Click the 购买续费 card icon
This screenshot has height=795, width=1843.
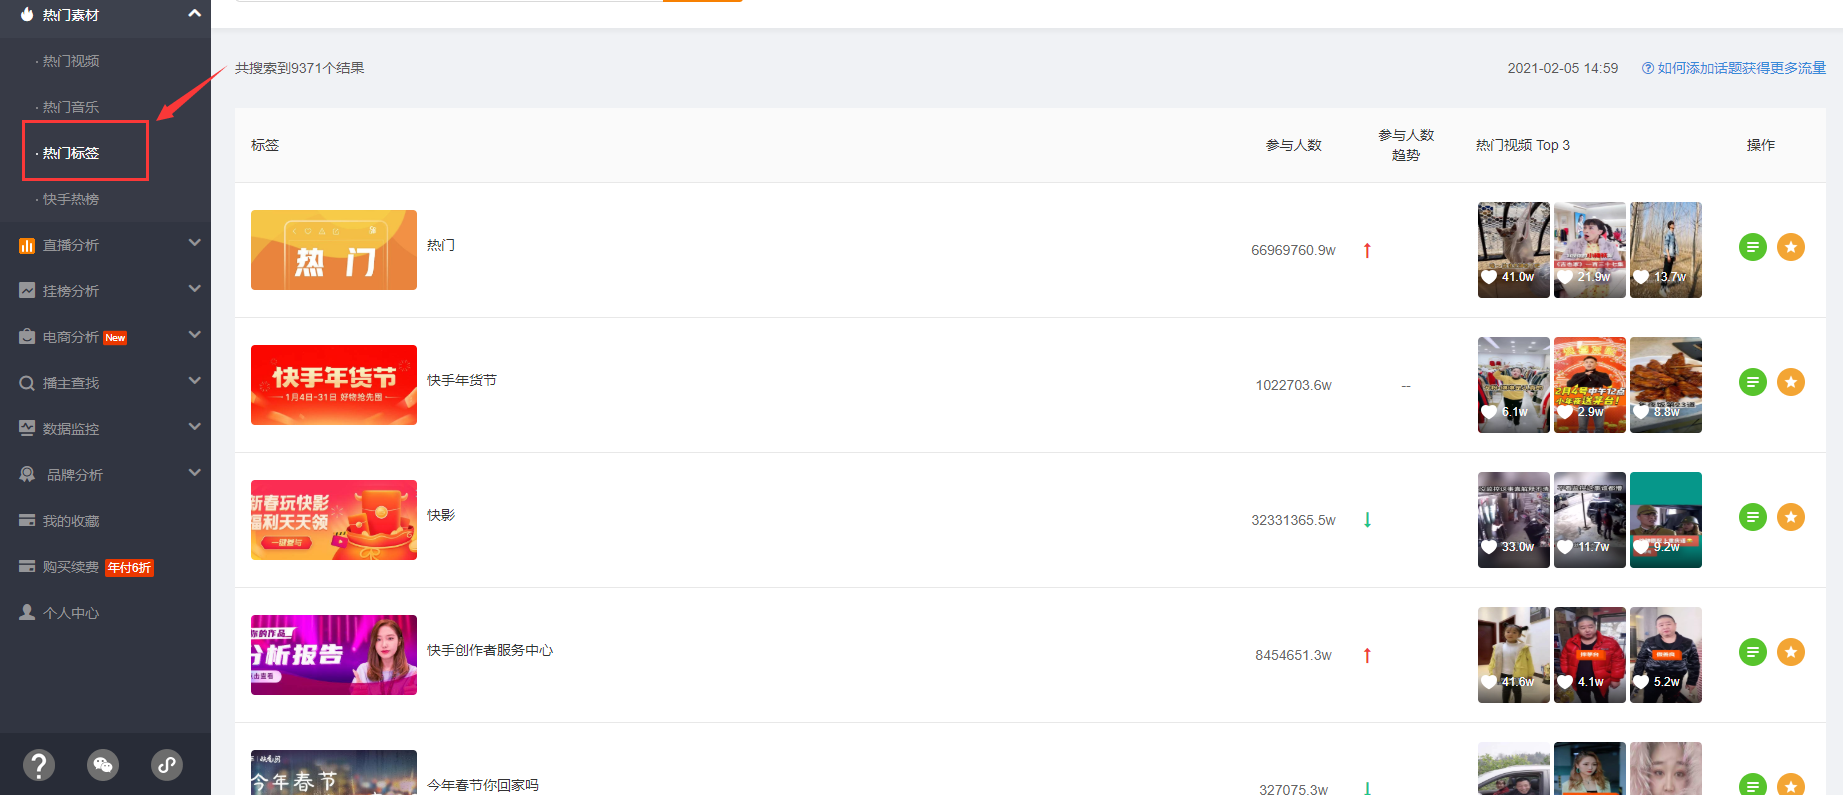[x=27, y=567]
